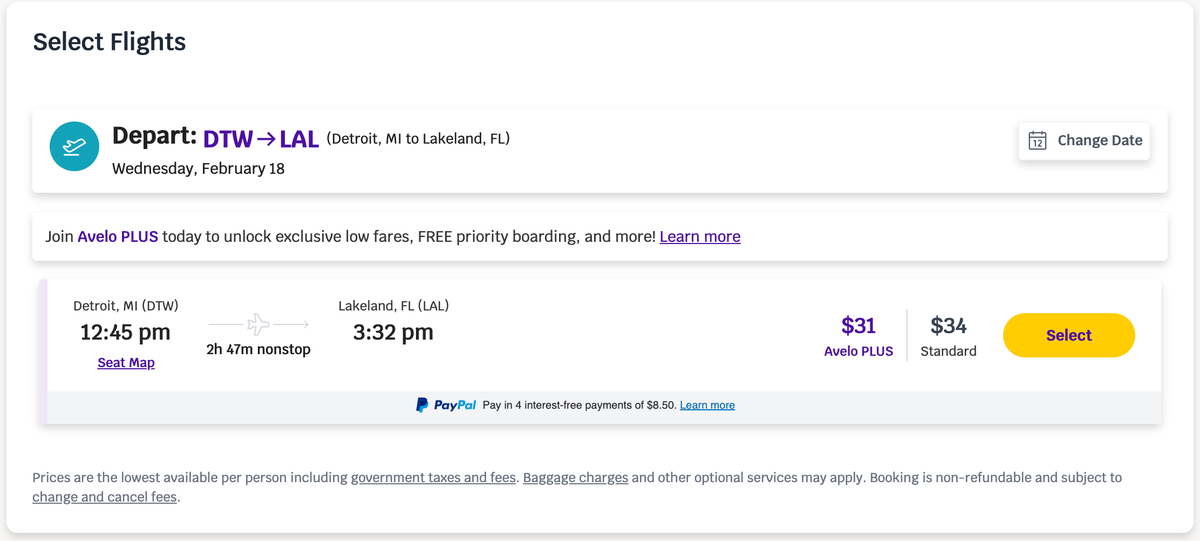Viewport: 1200px width, 541px height.
Task: Open the Seat Map link
Action: (x=126, y=363)
